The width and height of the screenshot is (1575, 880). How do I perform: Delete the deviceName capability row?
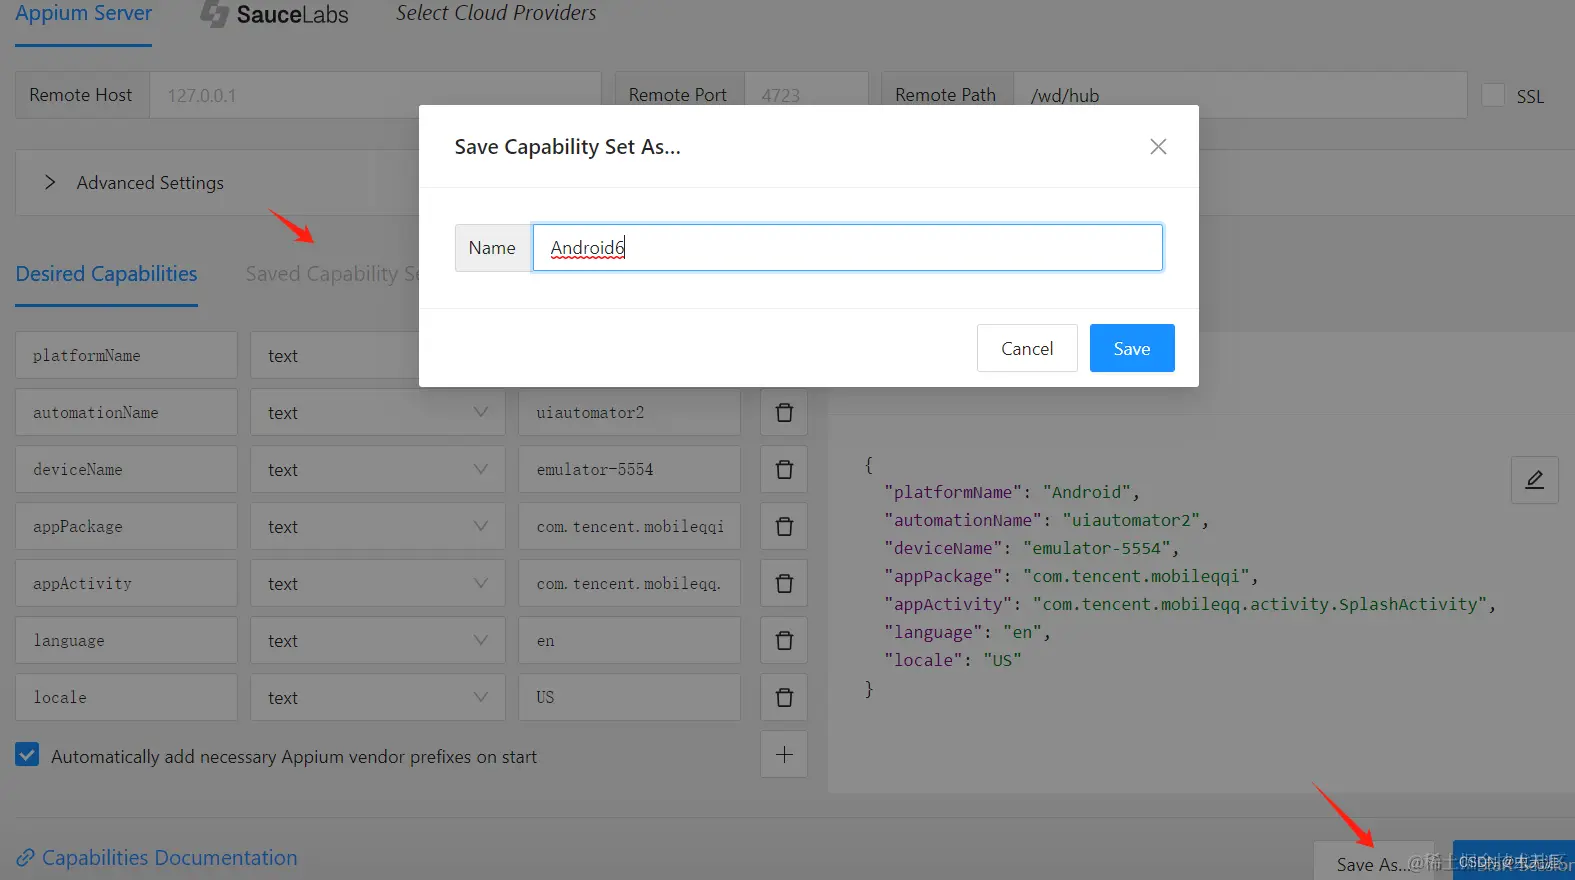[x=784, y=469]
